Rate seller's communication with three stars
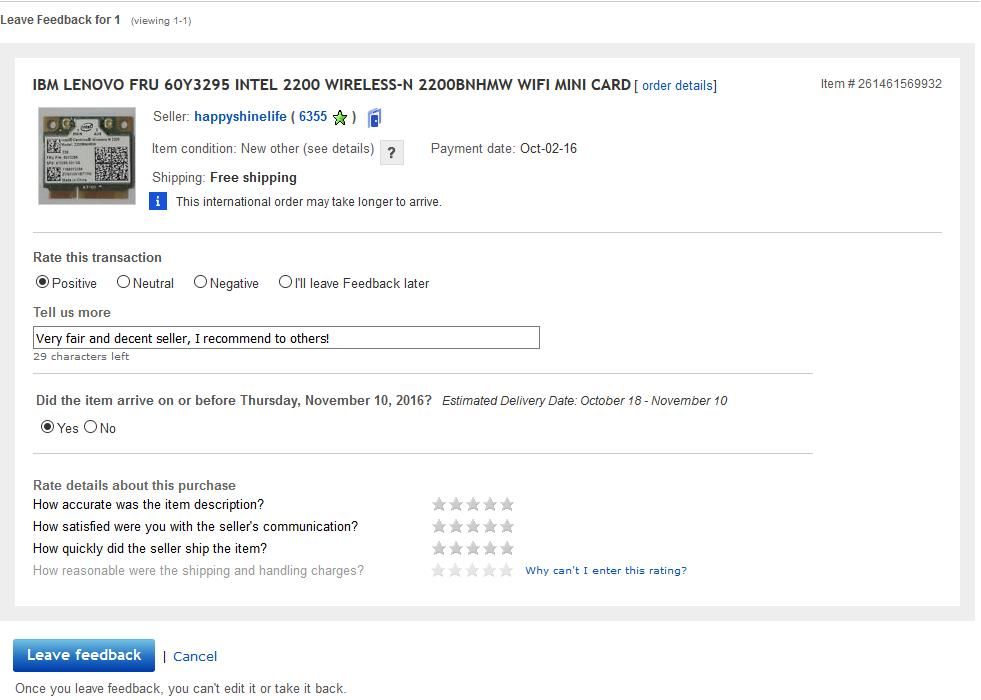The width and height of the screenshot is (981, 700). (473, 527)
